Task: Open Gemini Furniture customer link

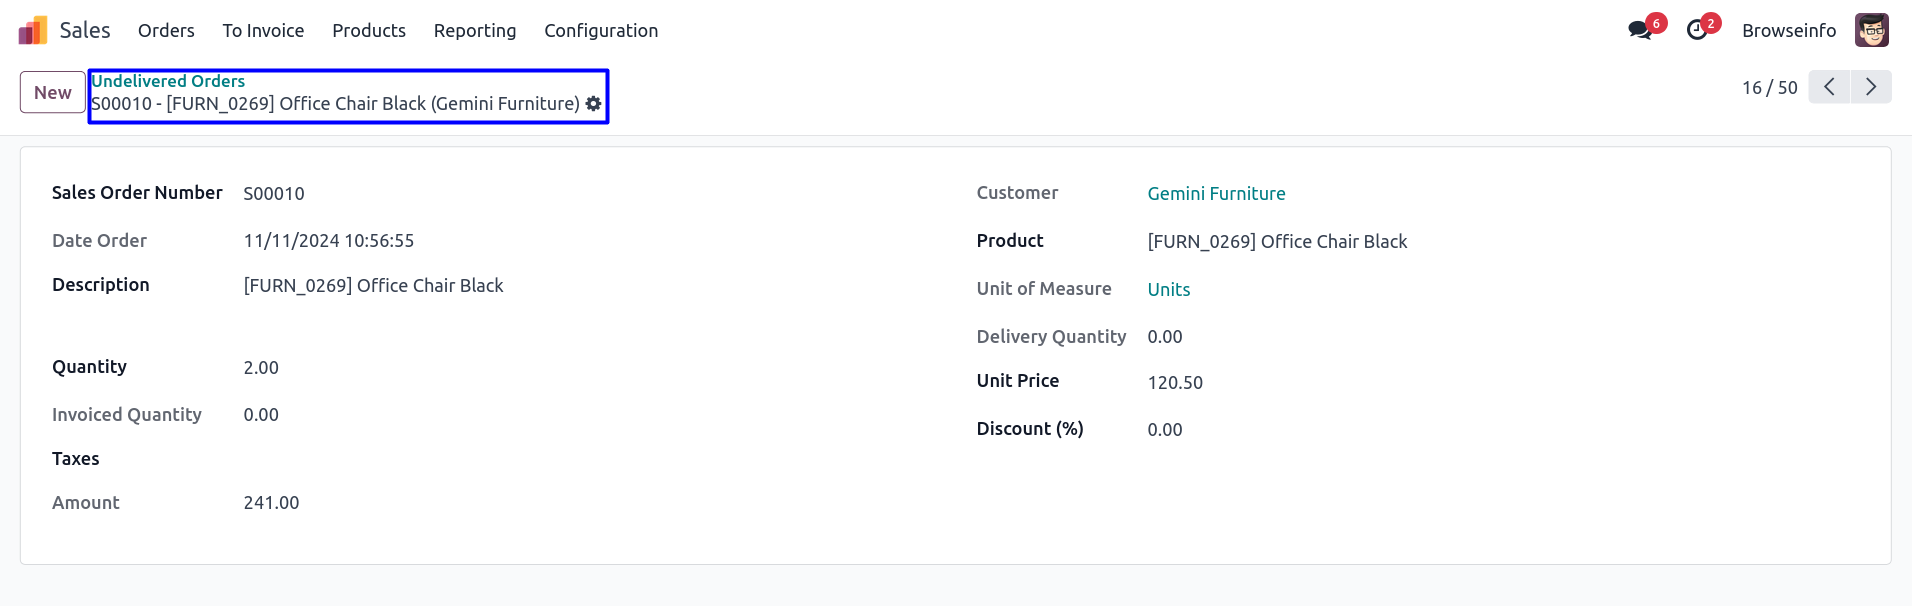Action: click(1216, 194)
